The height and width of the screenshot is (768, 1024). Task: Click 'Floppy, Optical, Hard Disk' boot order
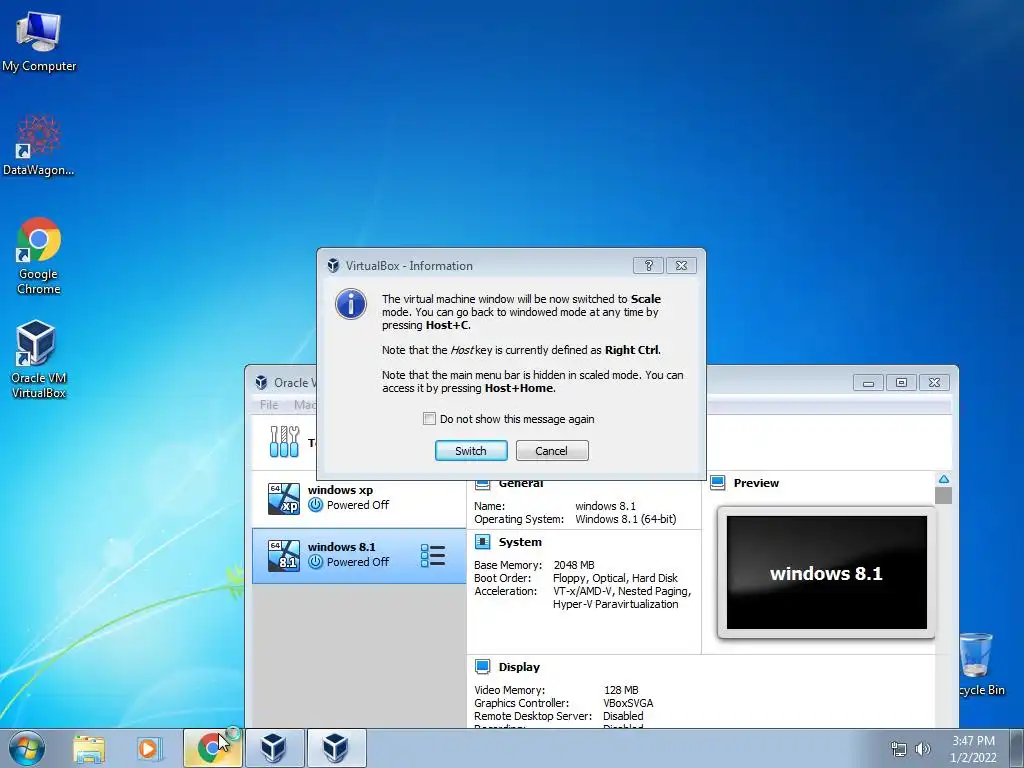click(x=615, y=578)
